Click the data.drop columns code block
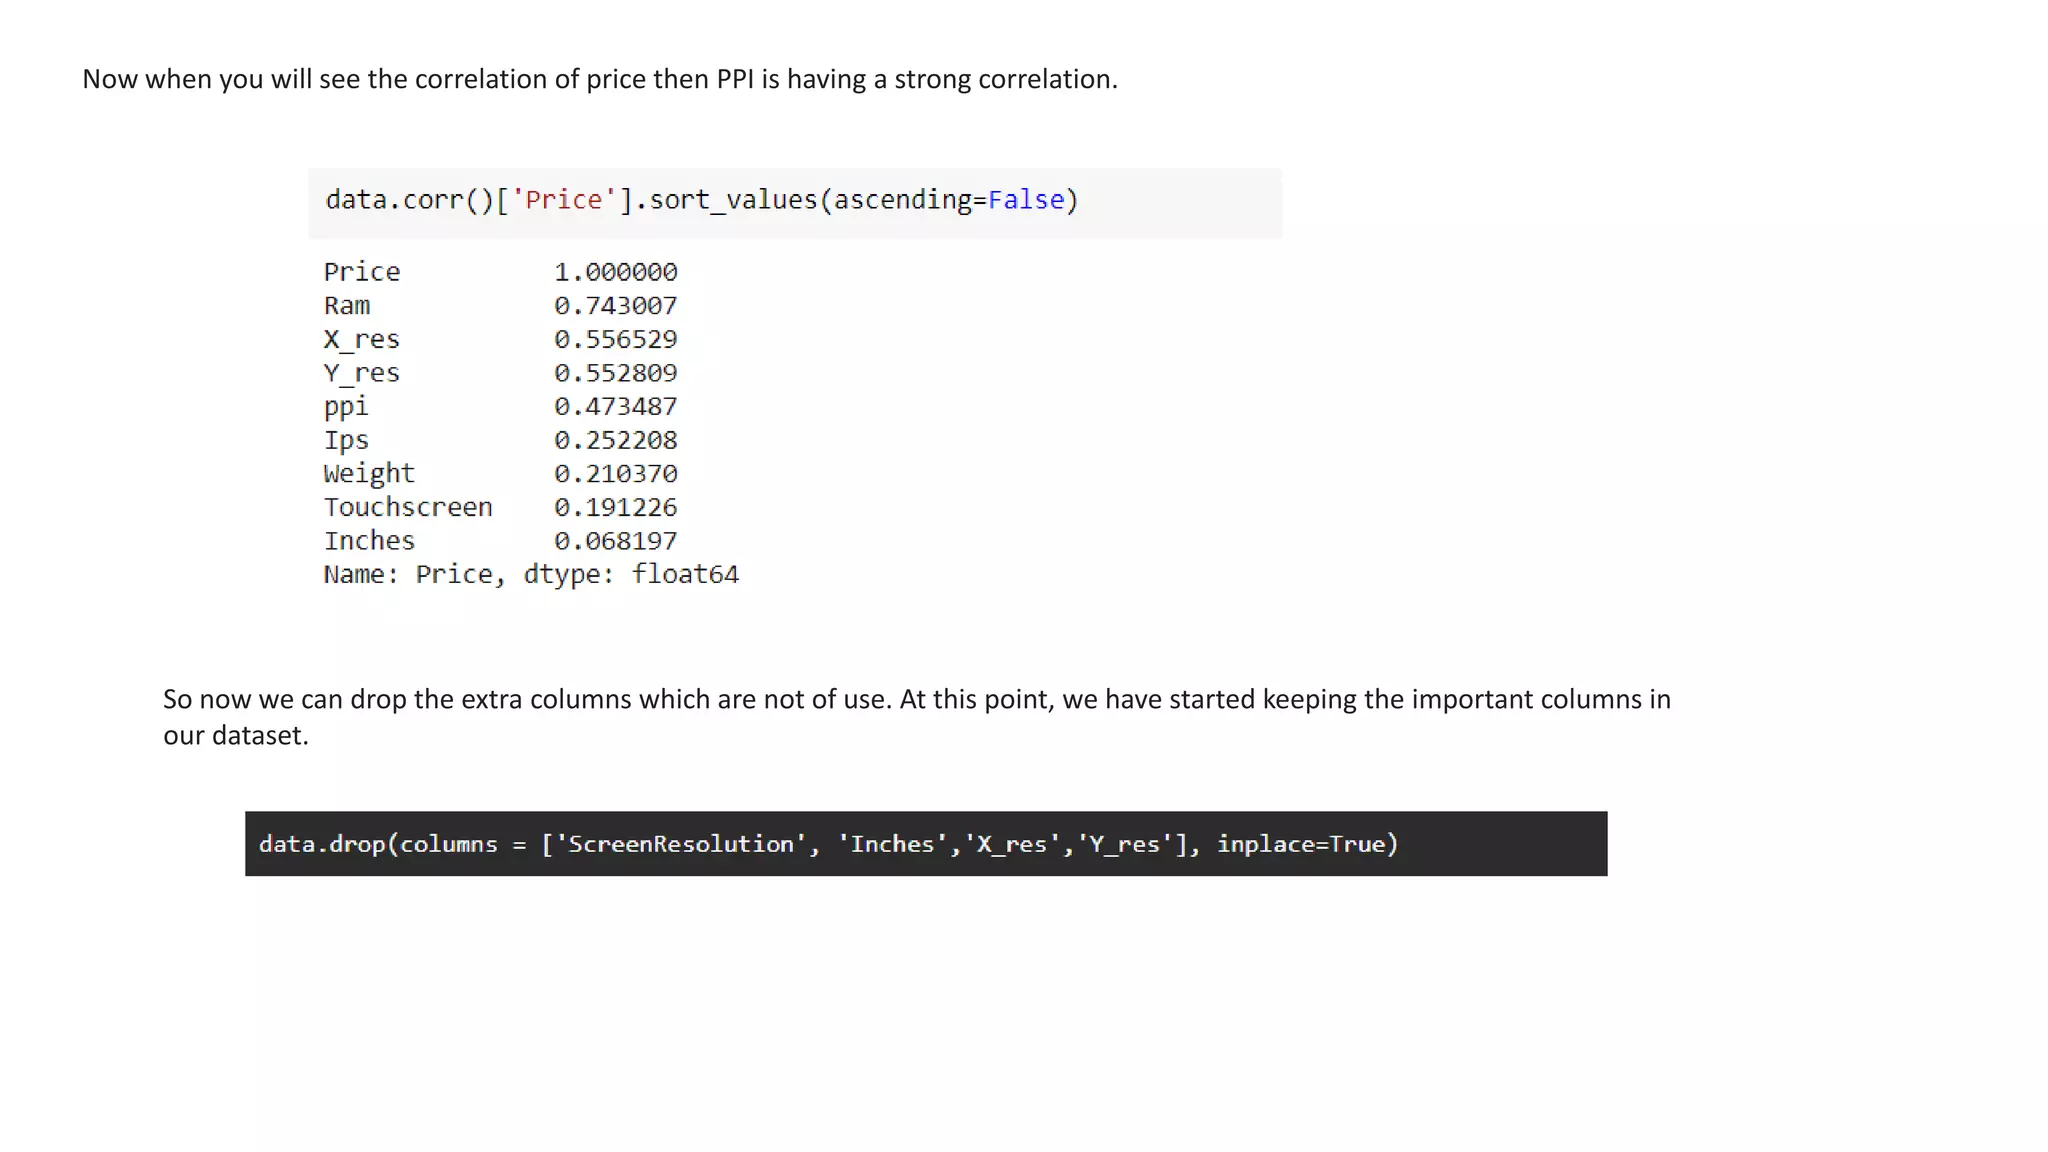The height and width of the screenshot is (1152, 2048). coord(926,844)
